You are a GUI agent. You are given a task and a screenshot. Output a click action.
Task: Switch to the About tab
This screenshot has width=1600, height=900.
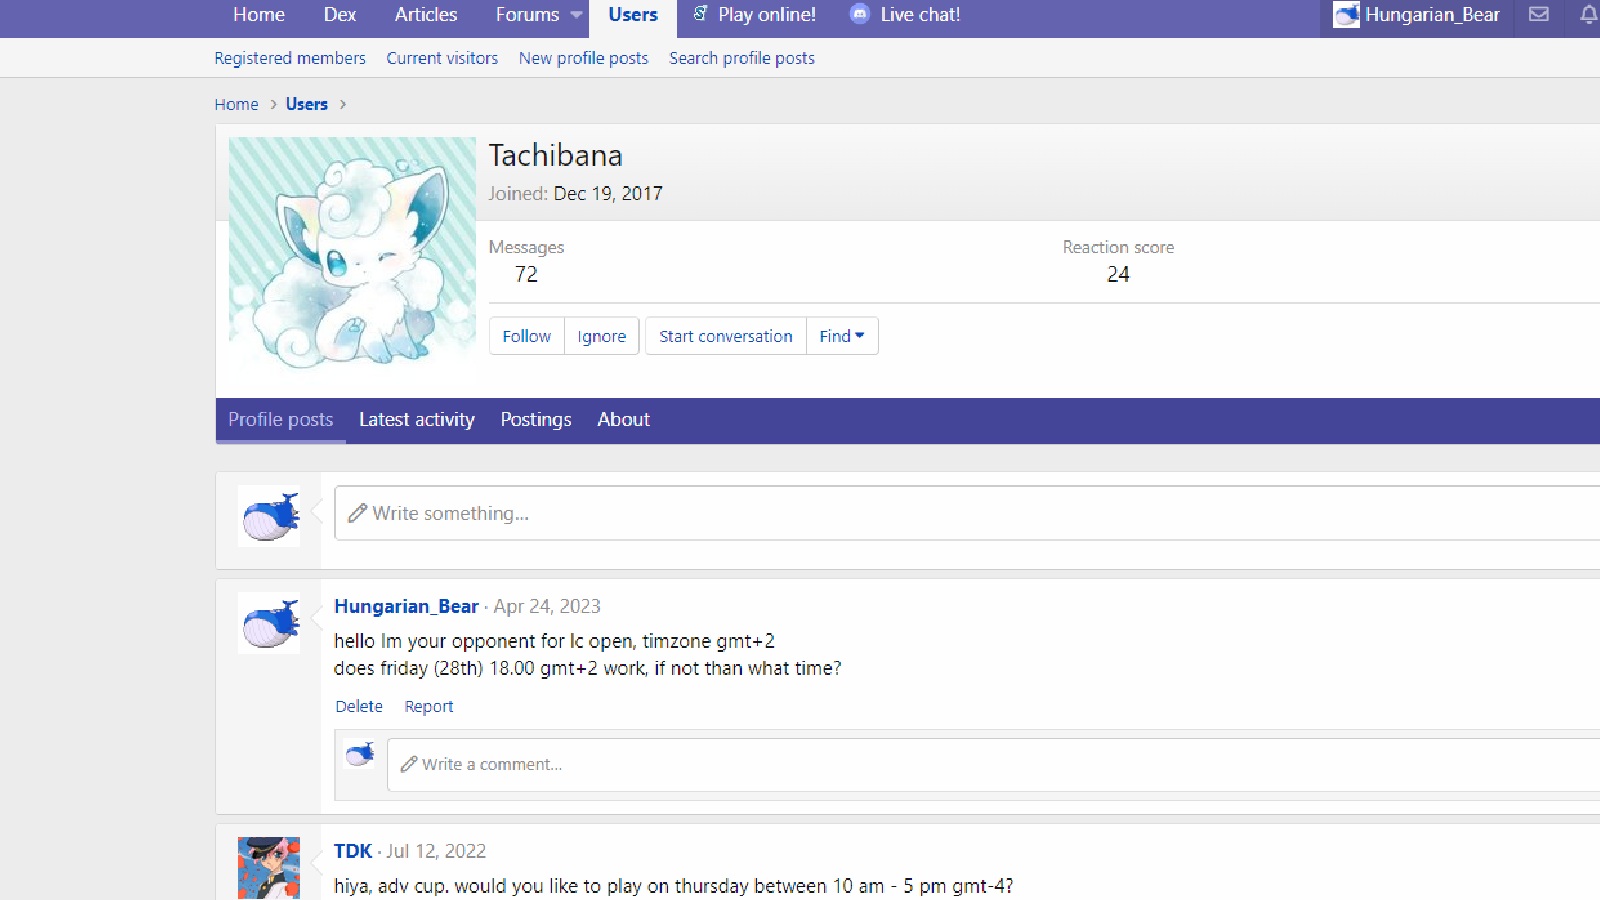coord(624,420)
